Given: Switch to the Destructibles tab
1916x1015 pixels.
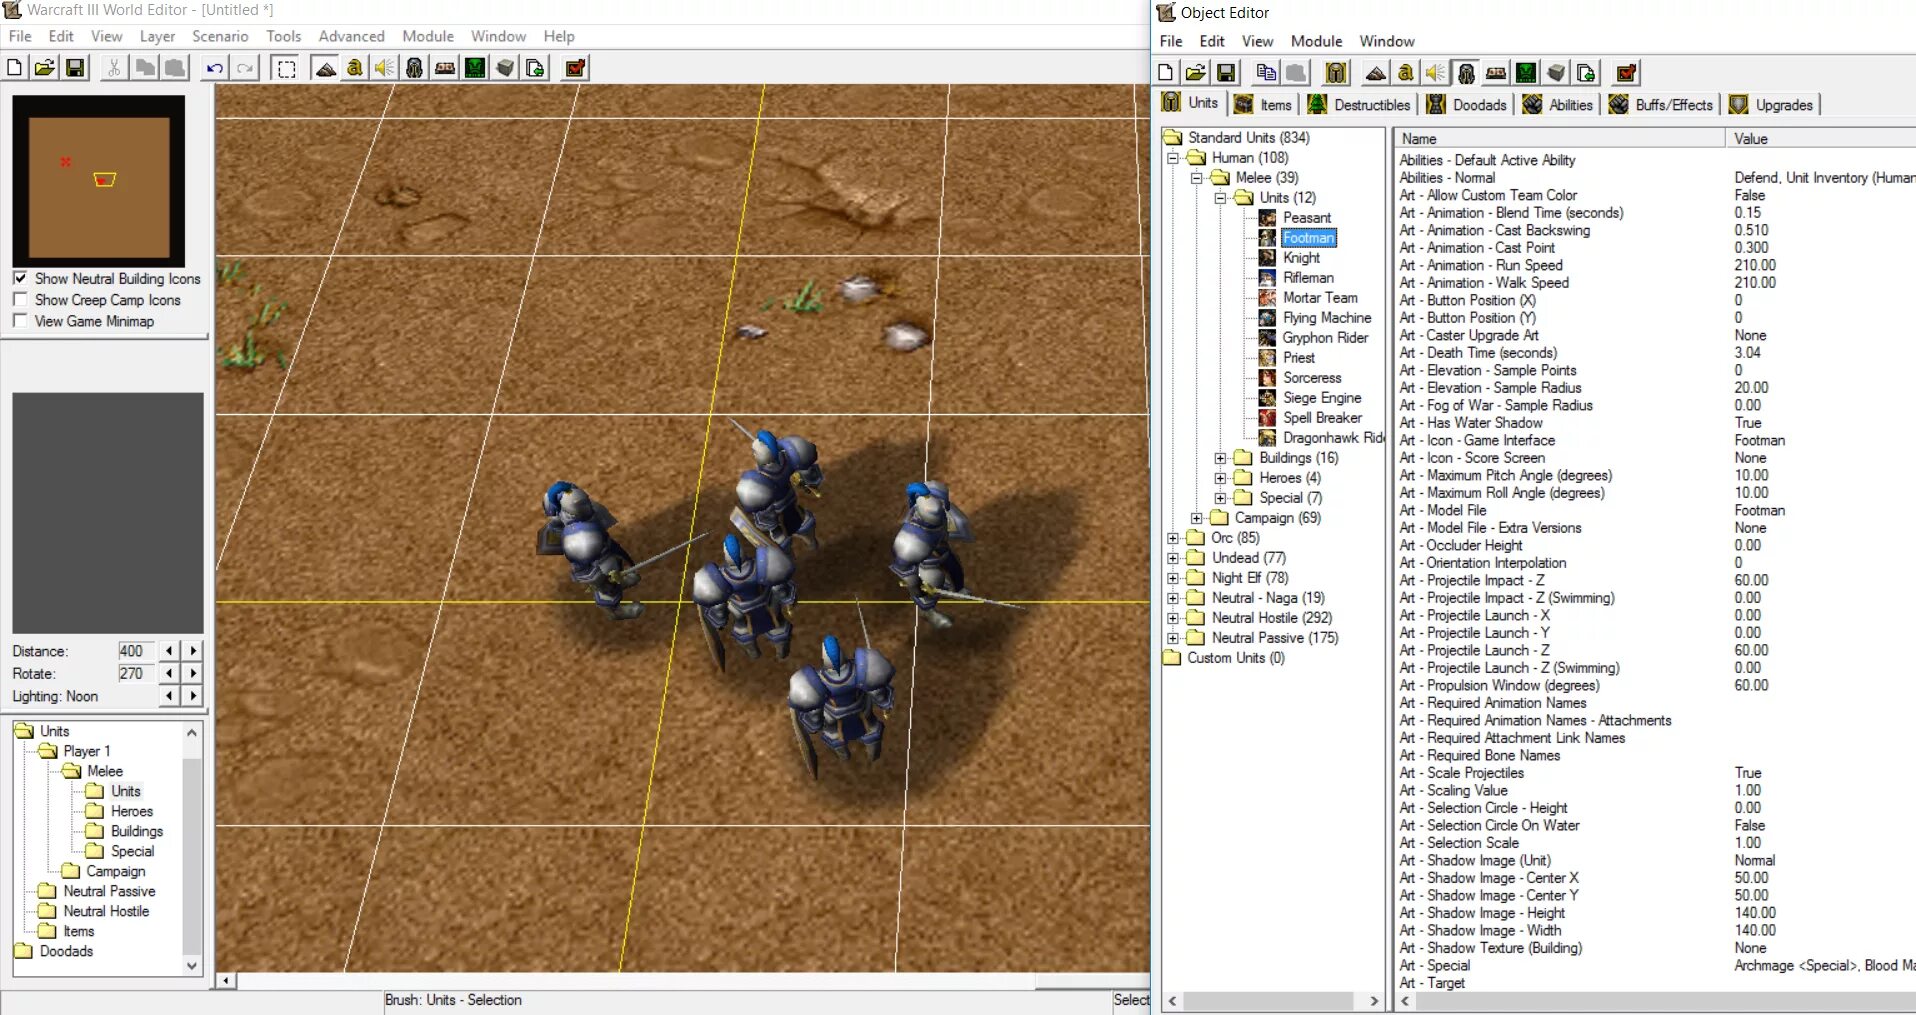Looking at the screenshot, I should (x=1359, y=104).
